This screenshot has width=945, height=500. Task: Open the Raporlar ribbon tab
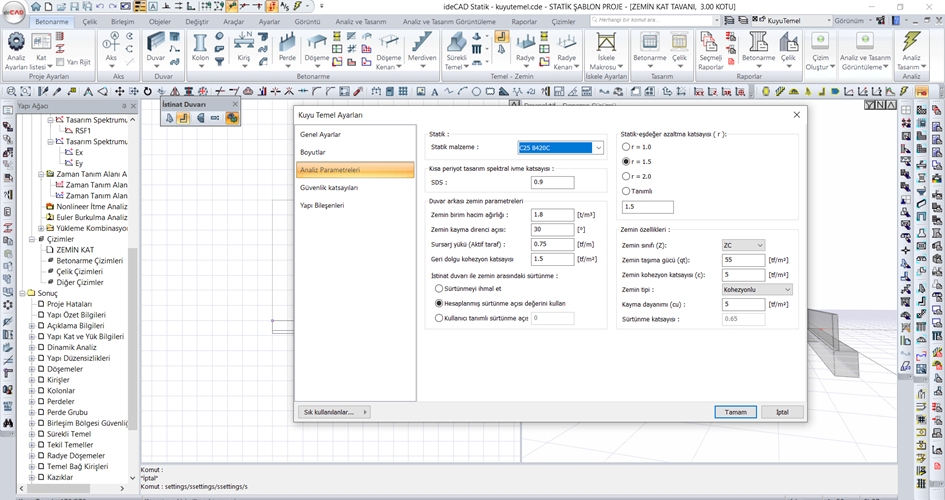[x=524, y=21]
